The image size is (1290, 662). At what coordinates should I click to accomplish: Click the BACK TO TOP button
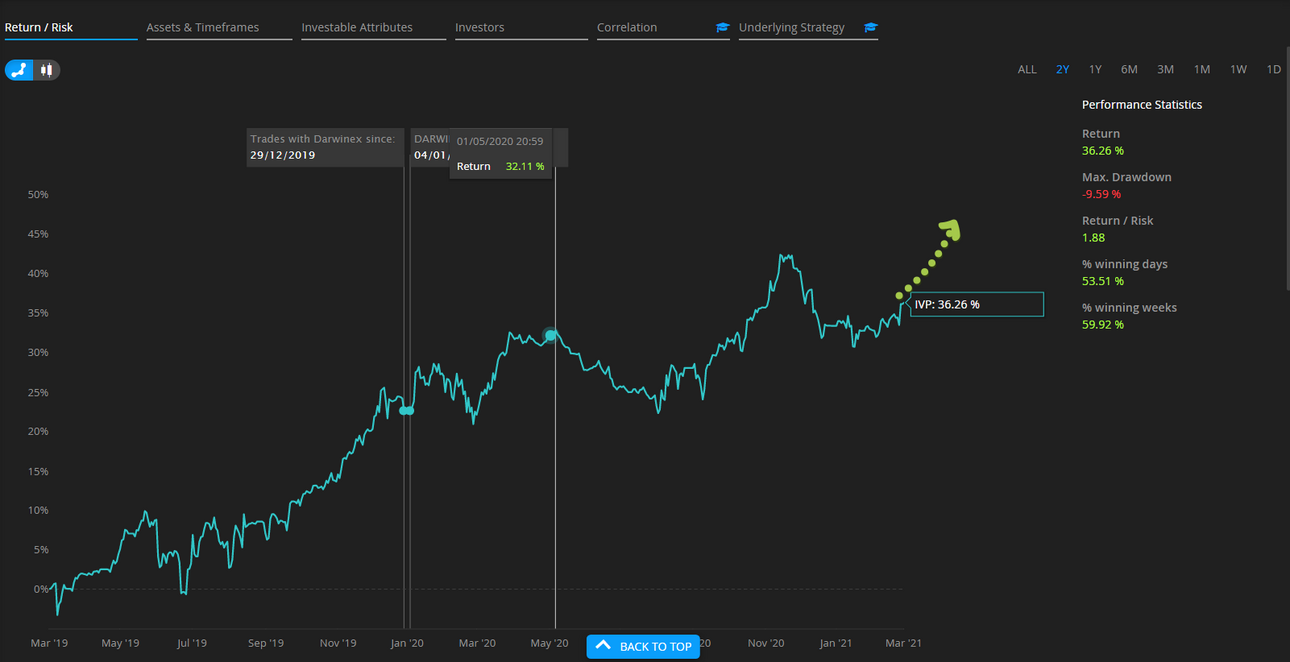tap(643, 646)
